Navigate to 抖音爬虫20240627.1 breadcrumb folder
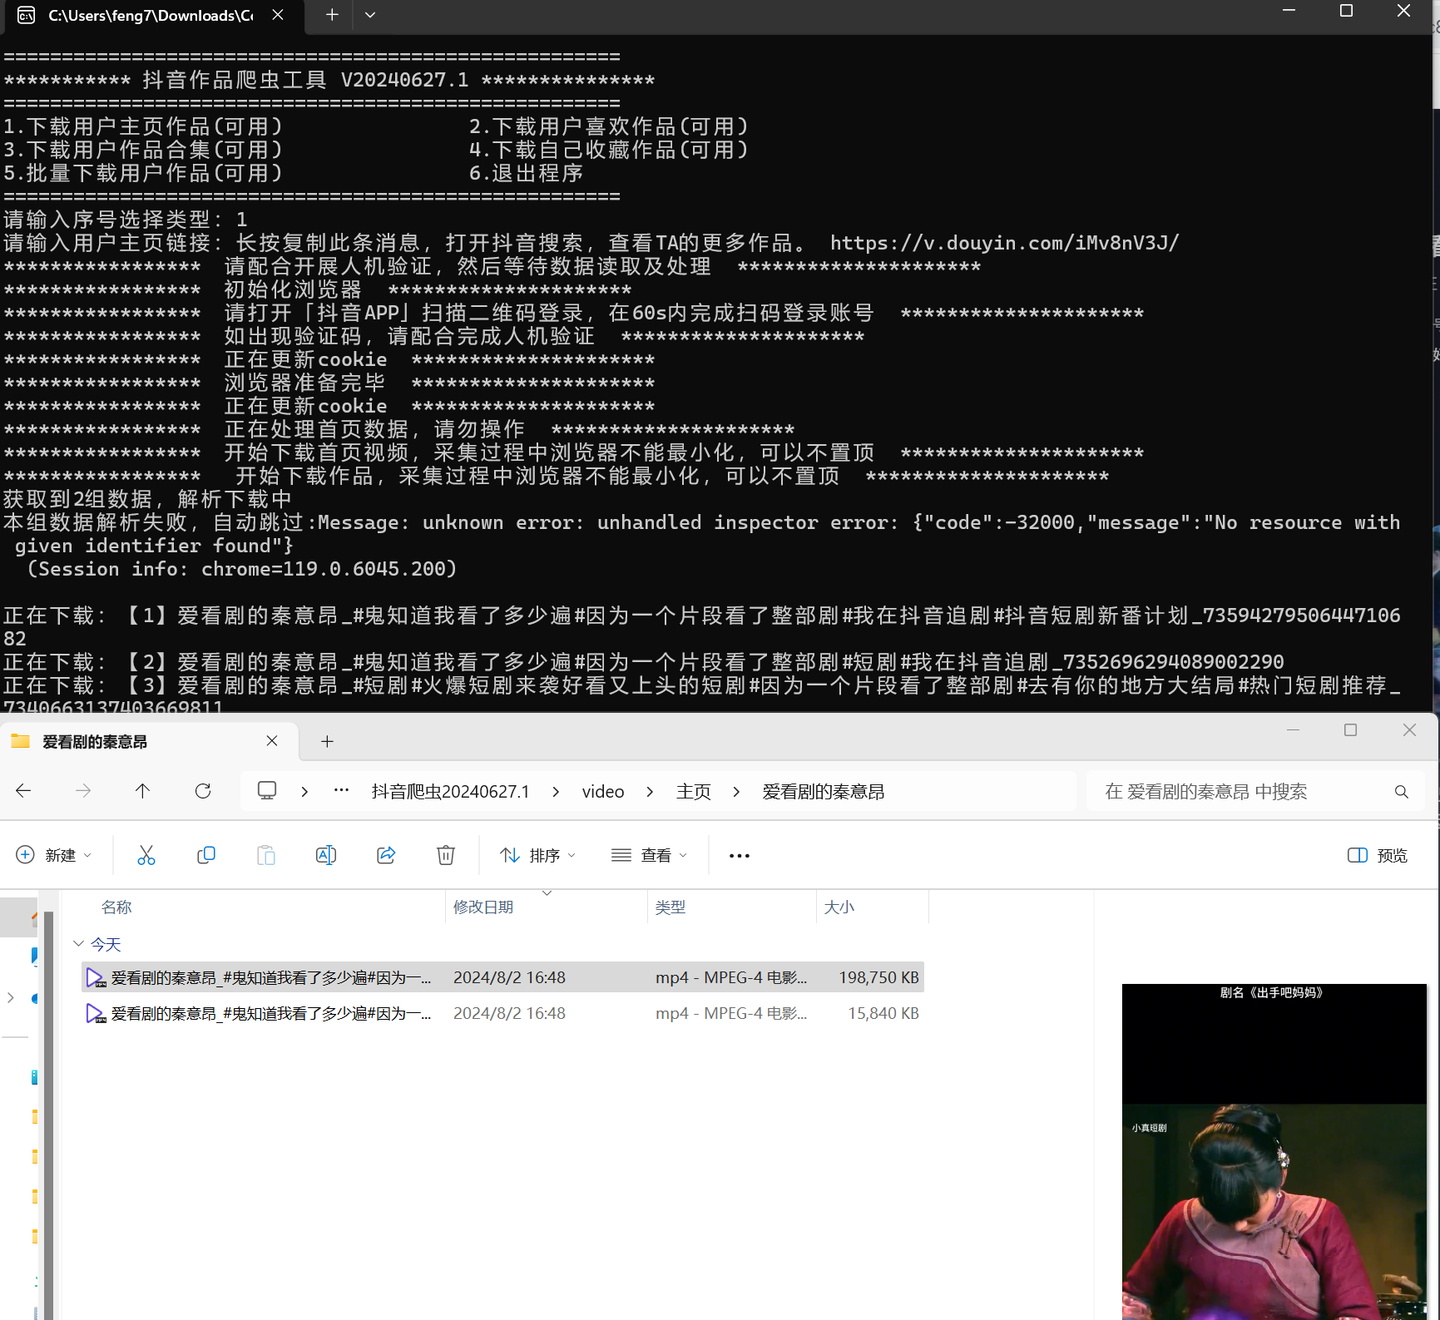Viewport: 1440px width, 1320px height. tap(450, 792)
